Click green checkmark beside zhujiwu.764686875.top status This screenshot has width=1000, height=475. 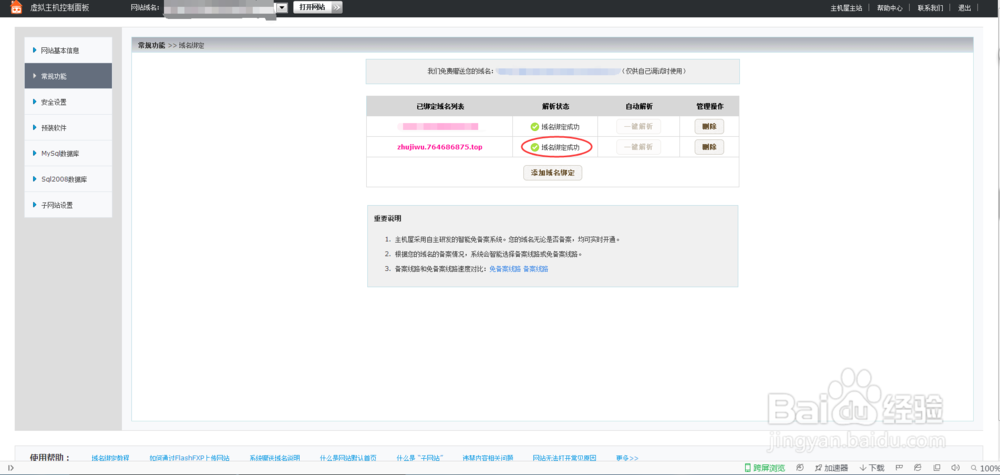point(534,147)
